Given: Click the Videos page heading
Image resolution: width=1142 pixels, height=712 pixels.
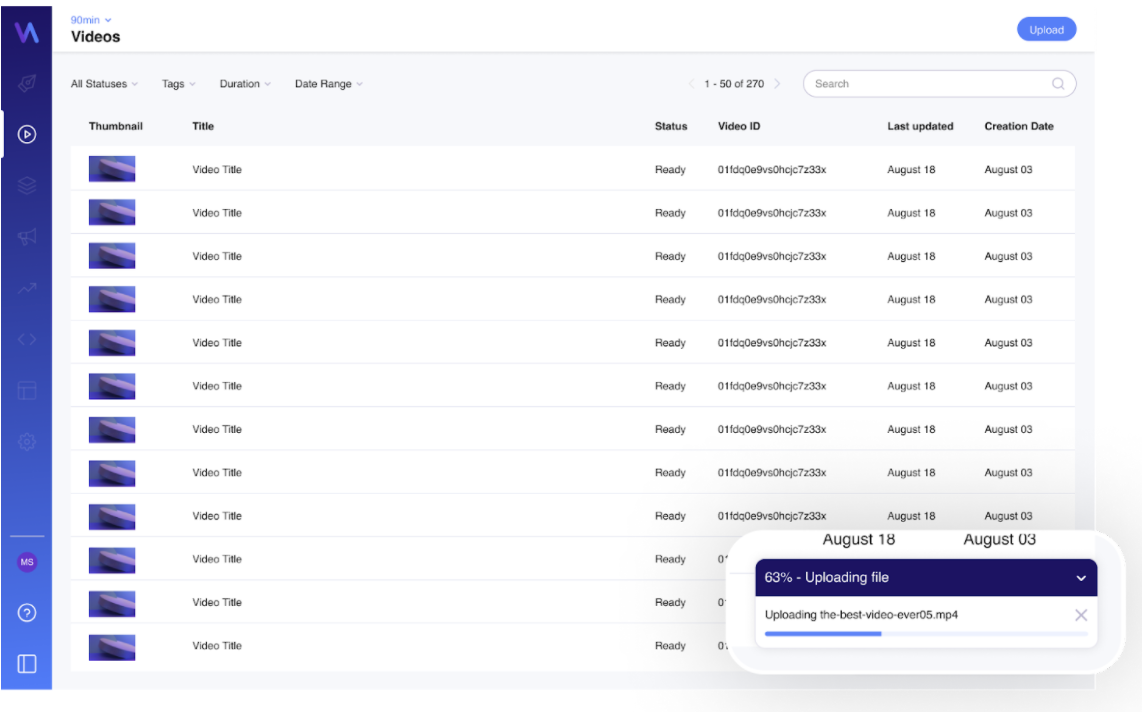Looking at the screenshot, I should (x=95, y=37).
